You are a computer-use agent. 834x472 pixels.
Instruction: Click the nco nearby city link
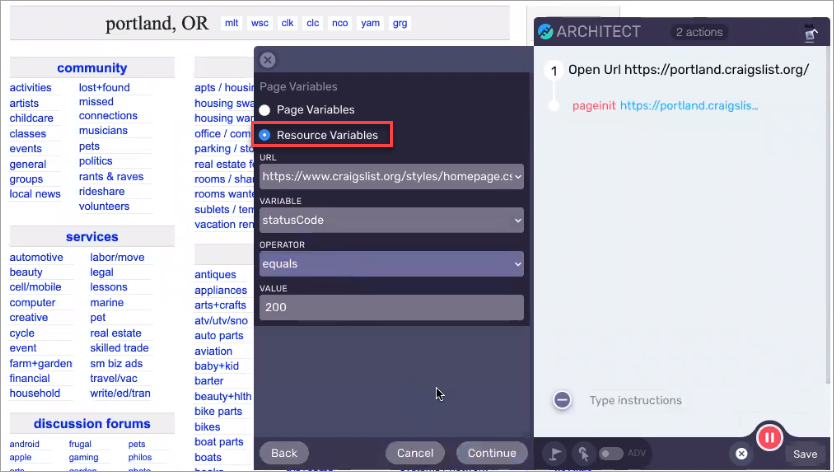click(x=340, y=23)
